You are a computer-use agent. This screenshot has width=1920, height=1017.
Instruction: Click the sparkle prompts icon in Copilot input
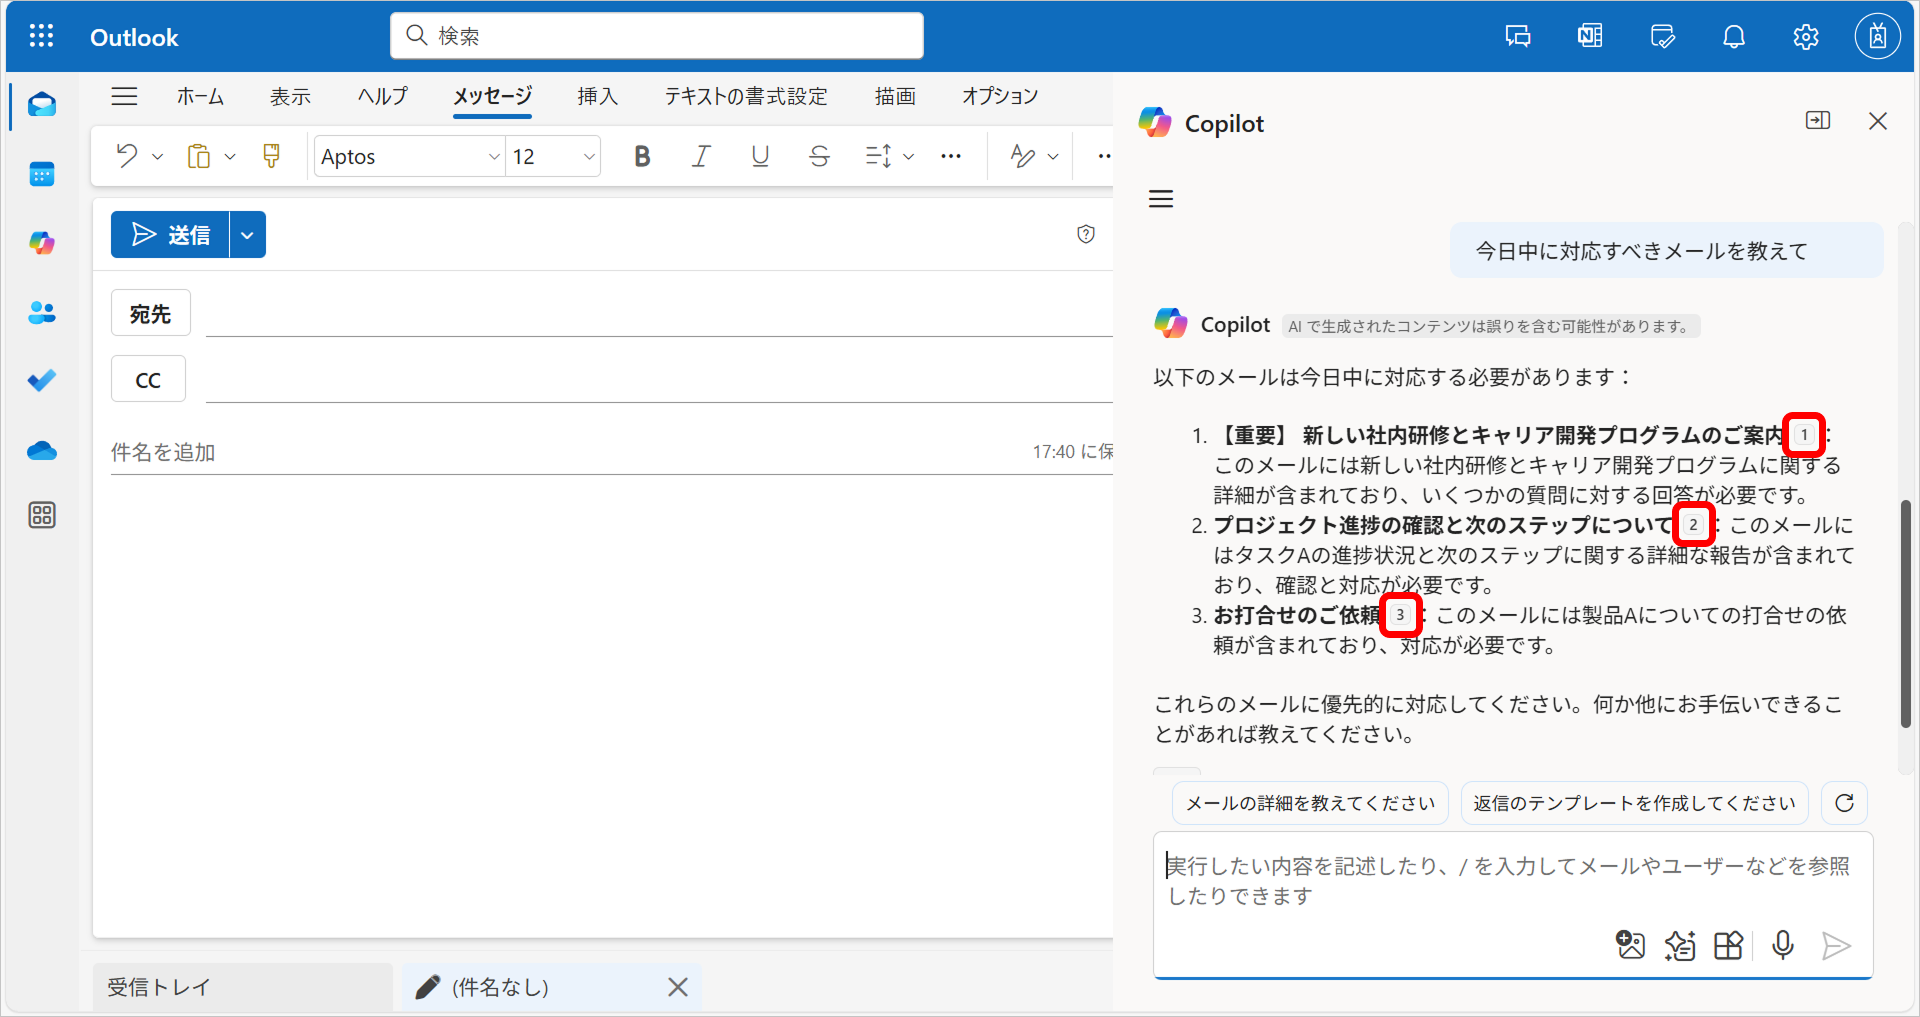point(1680,945)
